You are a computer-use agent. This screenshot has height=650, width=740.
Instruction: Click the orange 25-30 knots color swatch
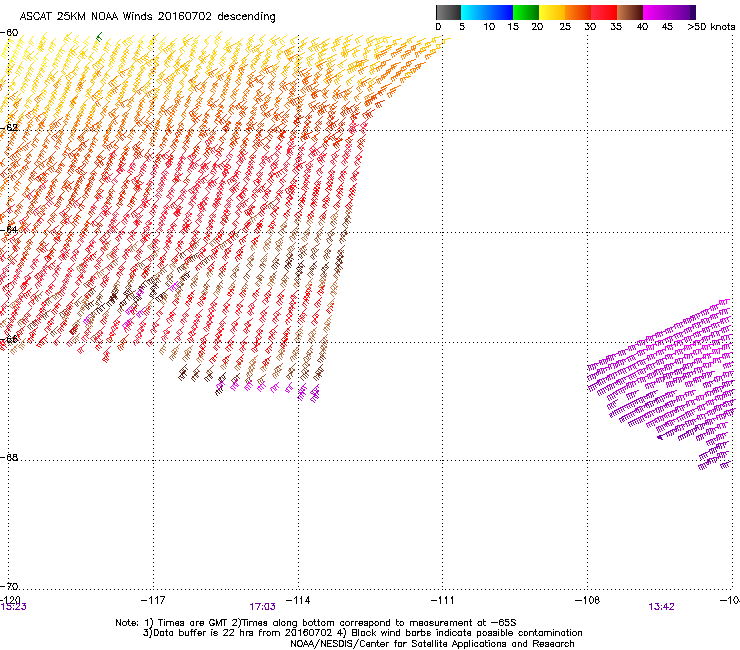point(578,12)
